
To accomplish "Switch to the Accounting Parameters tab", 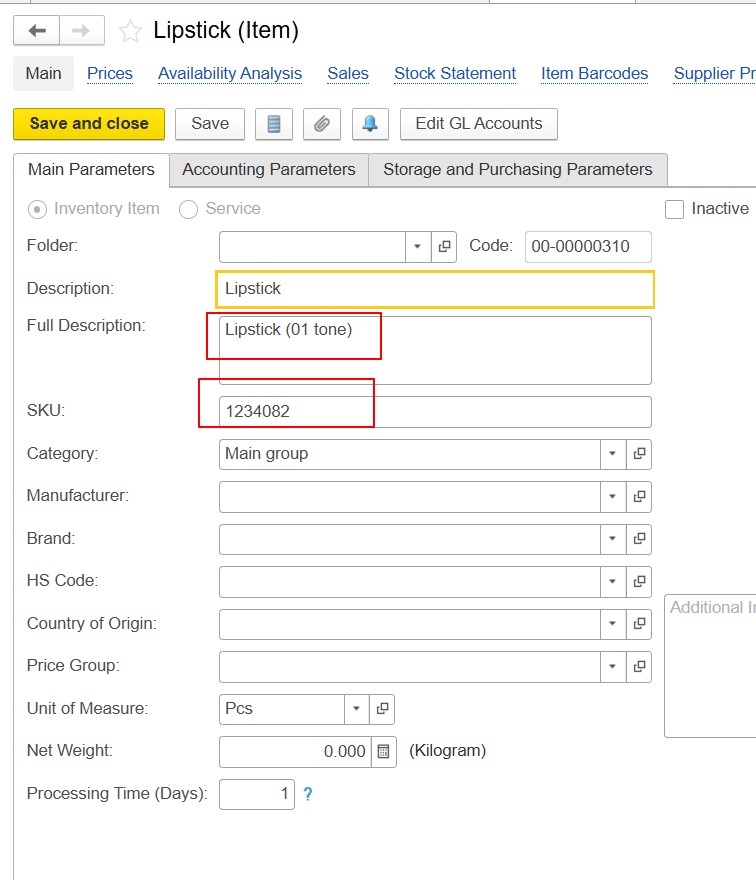I will 269,169.
